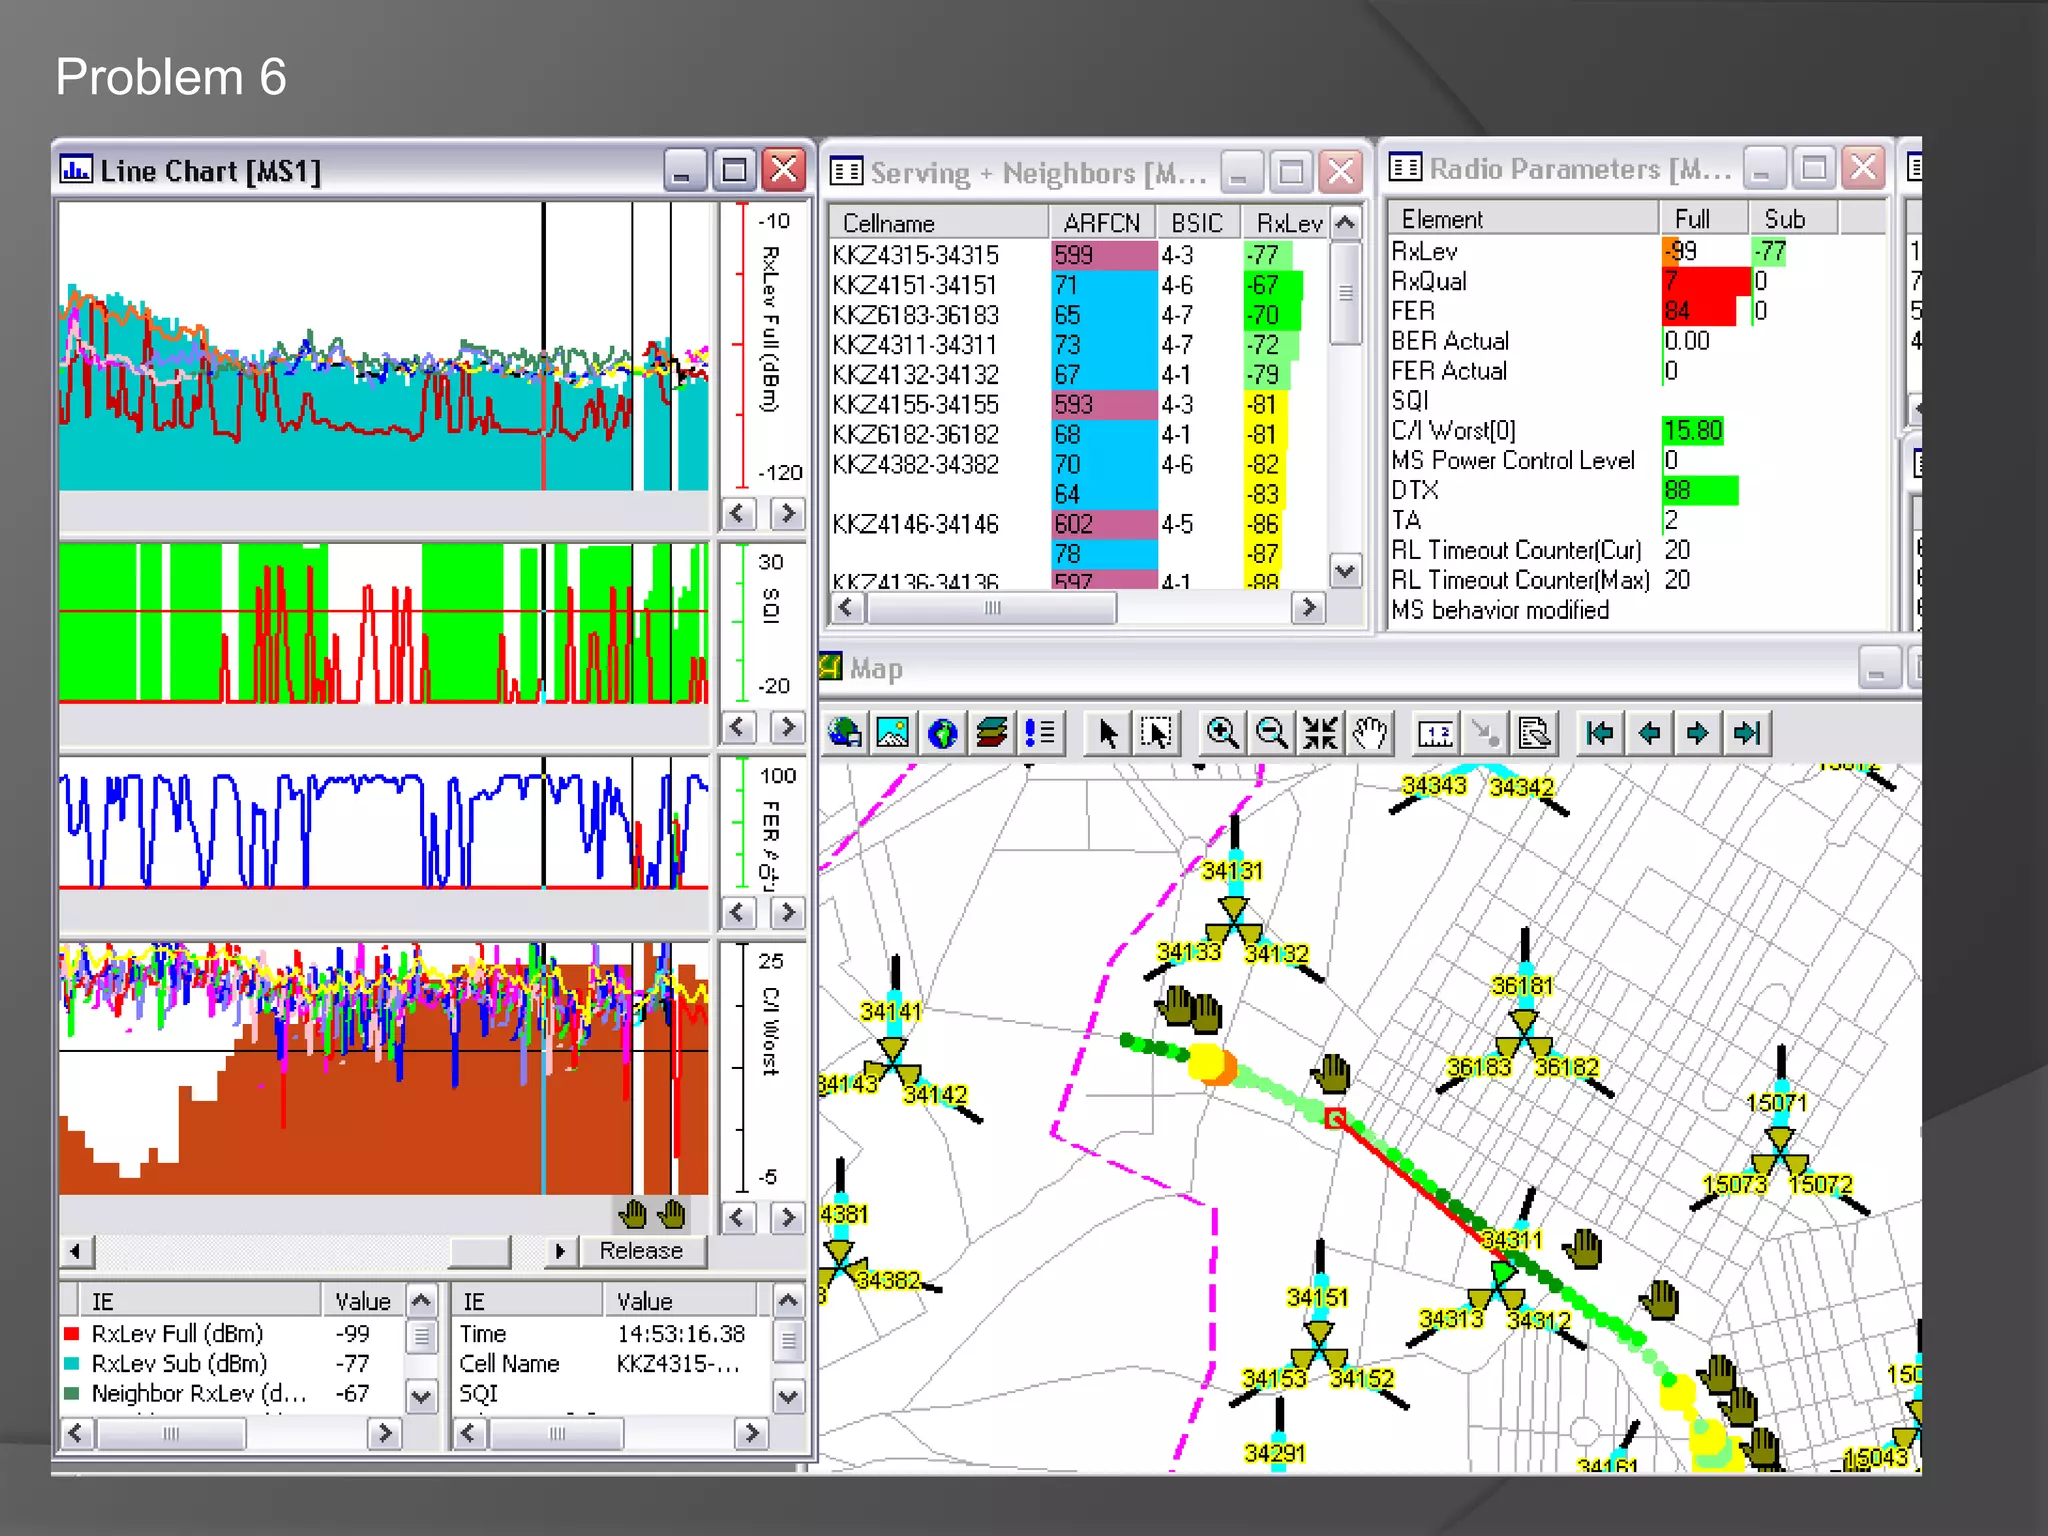Viewport: 2048px width, 1536px height.
Task: Click the fit-to-view collapse arrows icon
Action: (1320, 734)
